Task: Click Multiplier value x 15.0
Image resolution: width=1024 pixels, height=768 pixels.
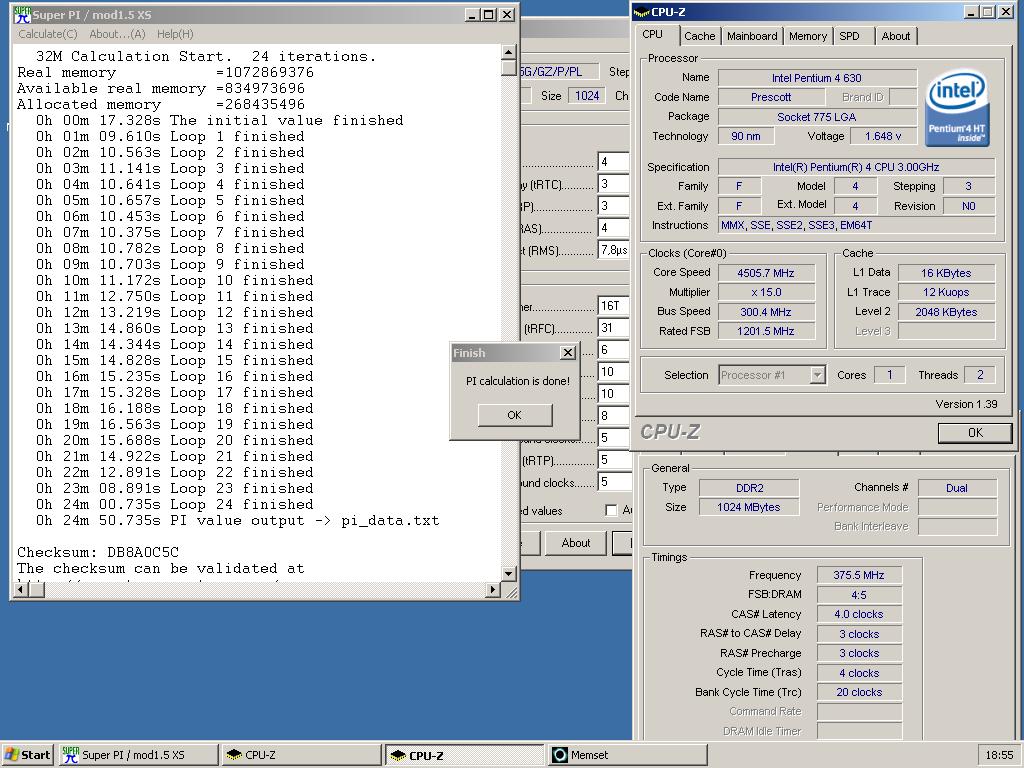Action: pos(766,292)
